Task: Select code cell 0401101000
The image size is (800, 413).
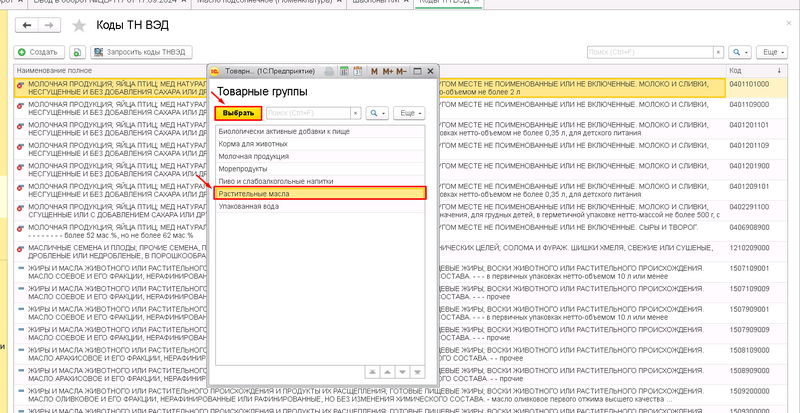Action: pyautogui.click(x=757, y=88)
